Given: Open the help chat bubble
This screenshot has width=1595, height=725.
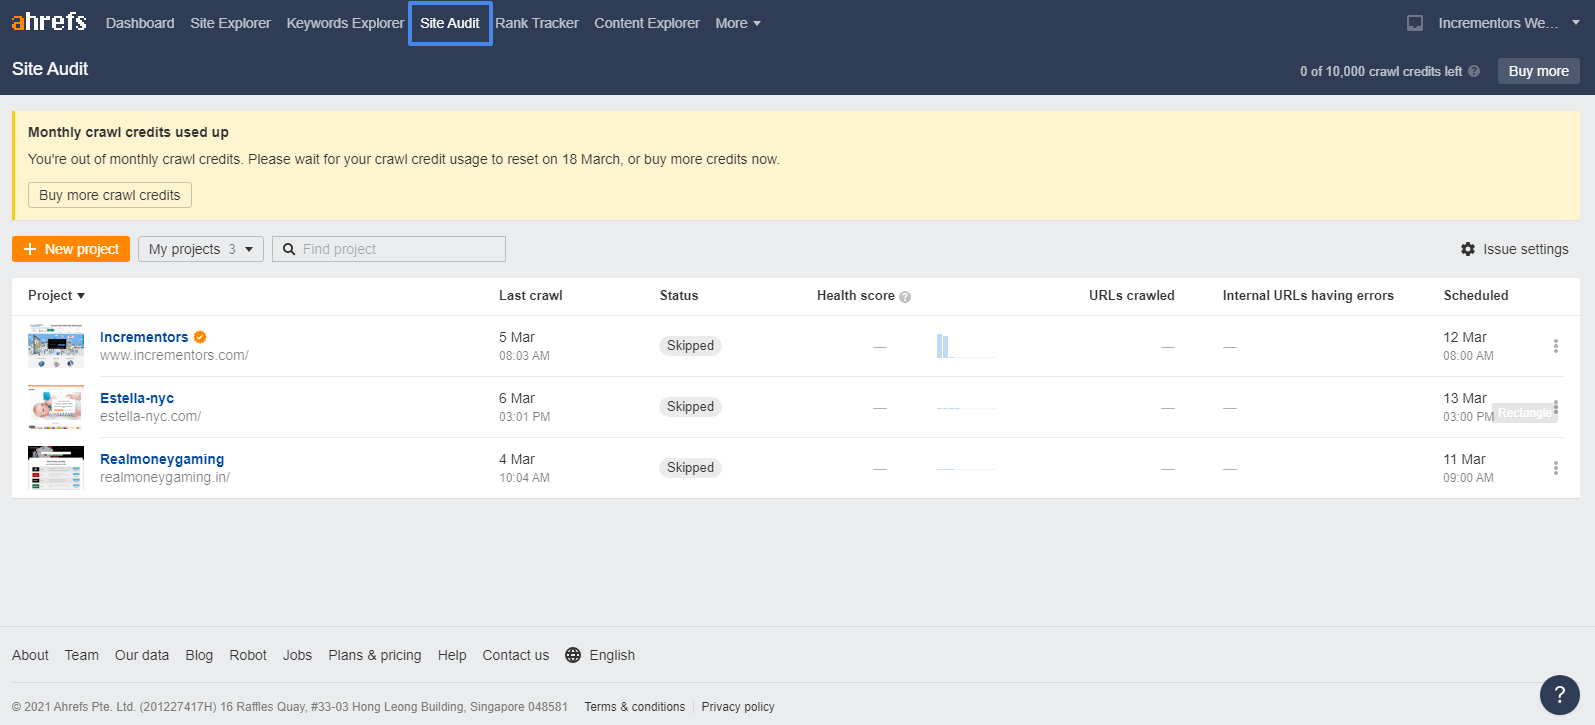Looking at the screenshot, I should [x=1559, y=695].
